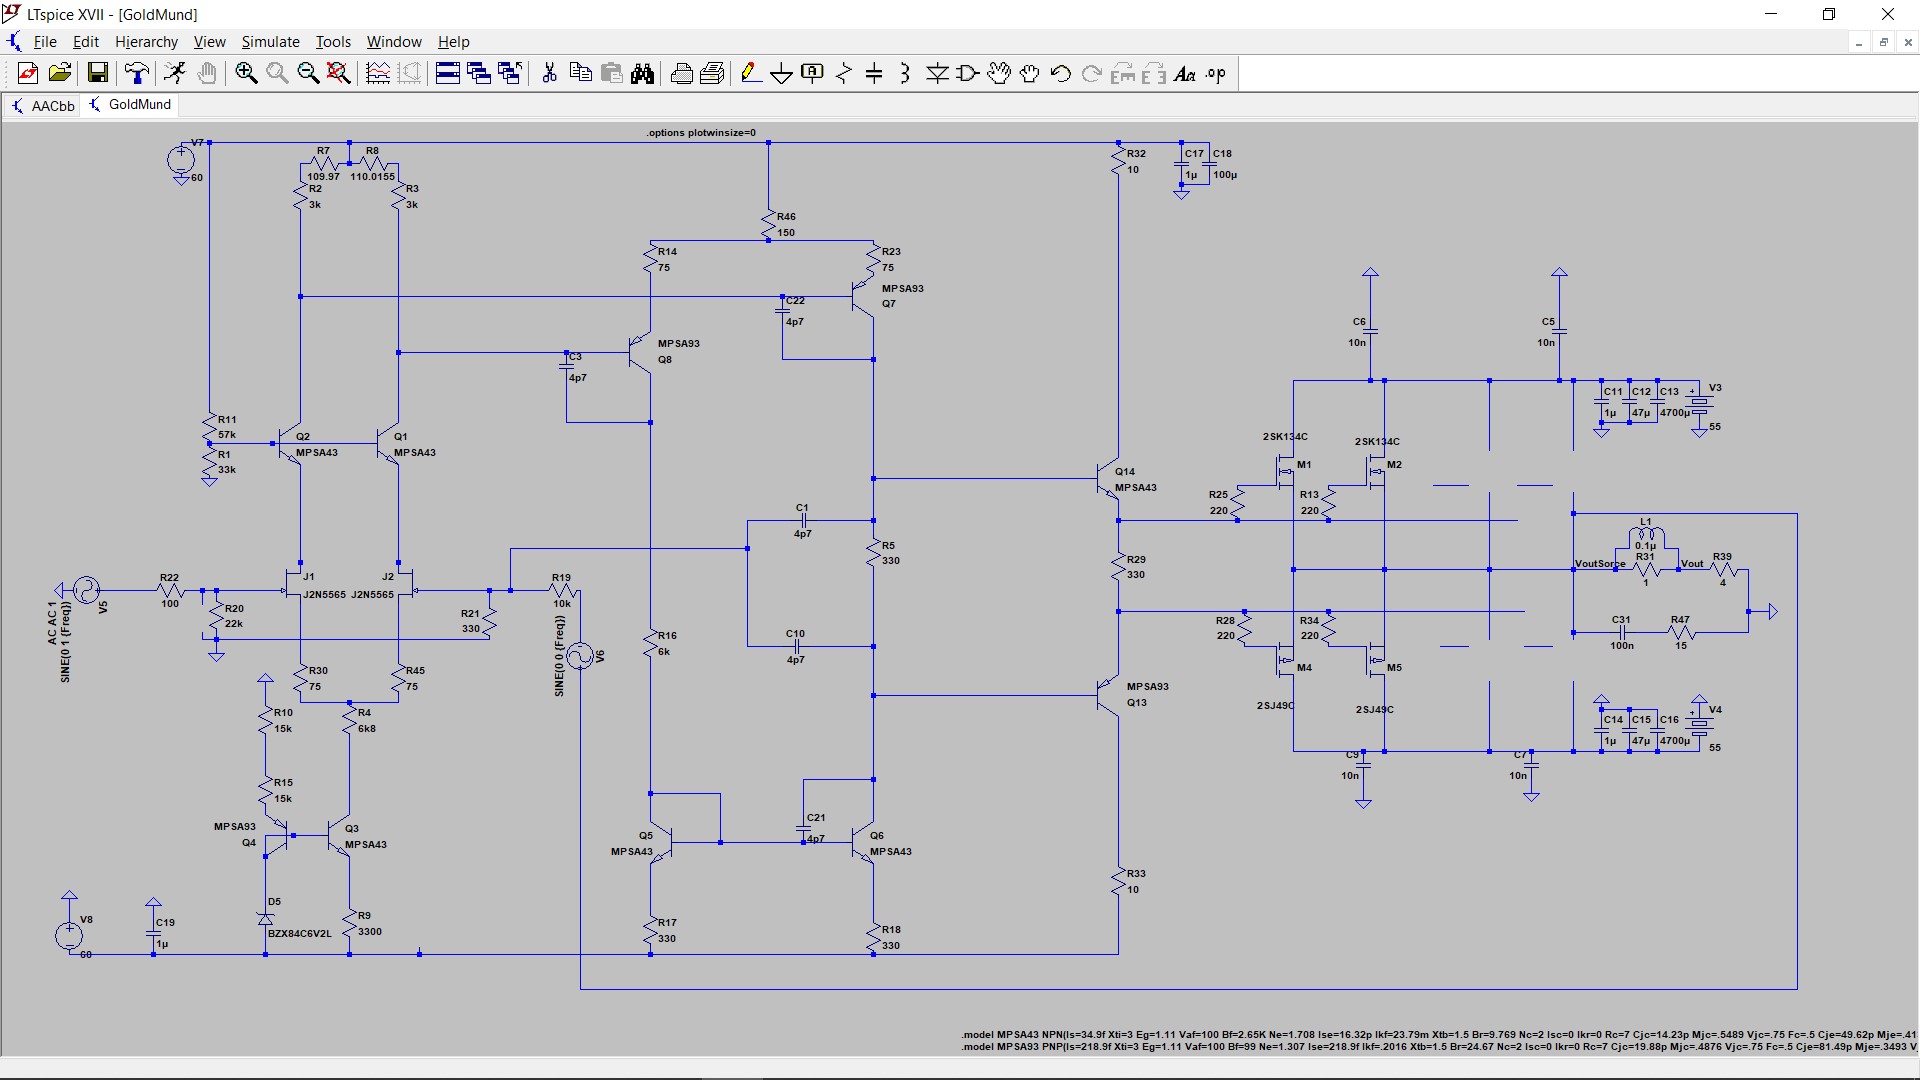1920x1080 pixels.
Task: Undo the last action
Action: coord(1061,73)
